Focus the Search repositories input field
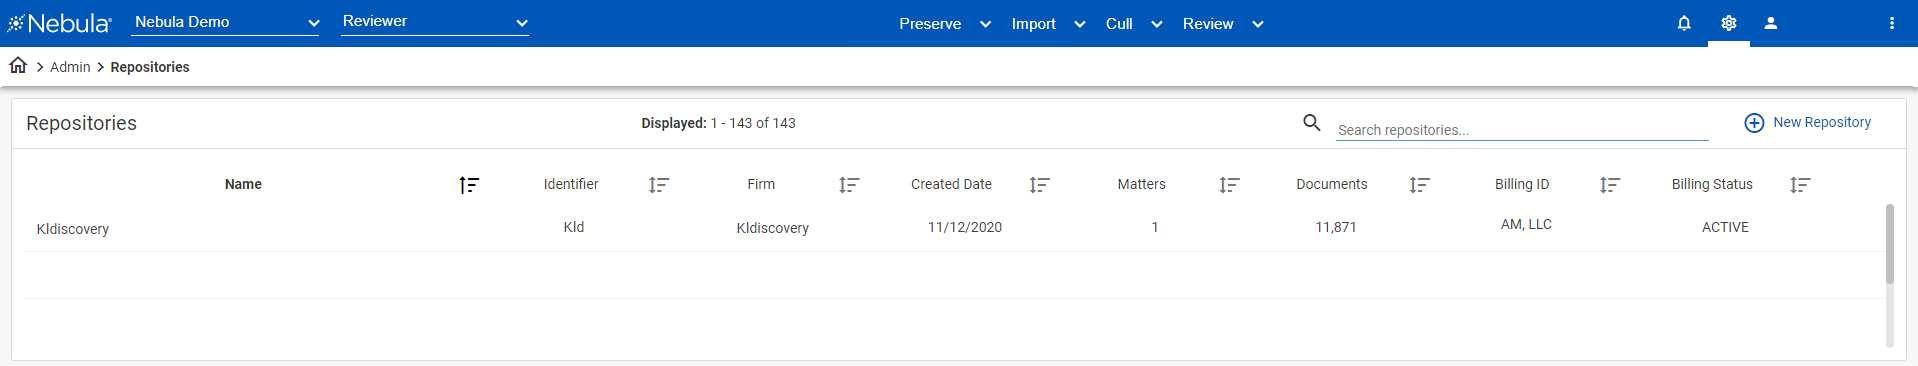Image resolution: width=1918 pixels, height=366 pixels. 1522,130
